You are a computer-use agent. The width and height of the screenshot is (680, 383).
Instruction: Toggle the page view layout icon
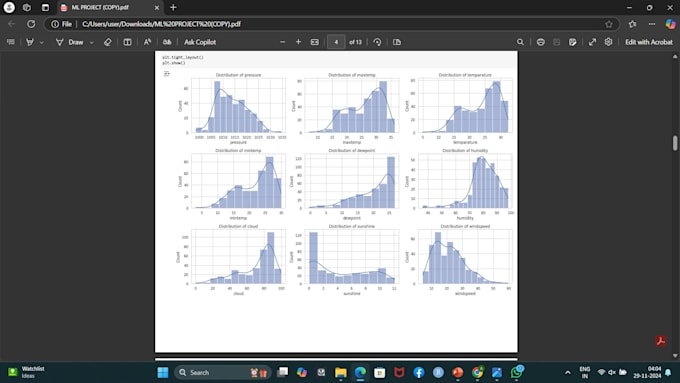tap(128, 42)
